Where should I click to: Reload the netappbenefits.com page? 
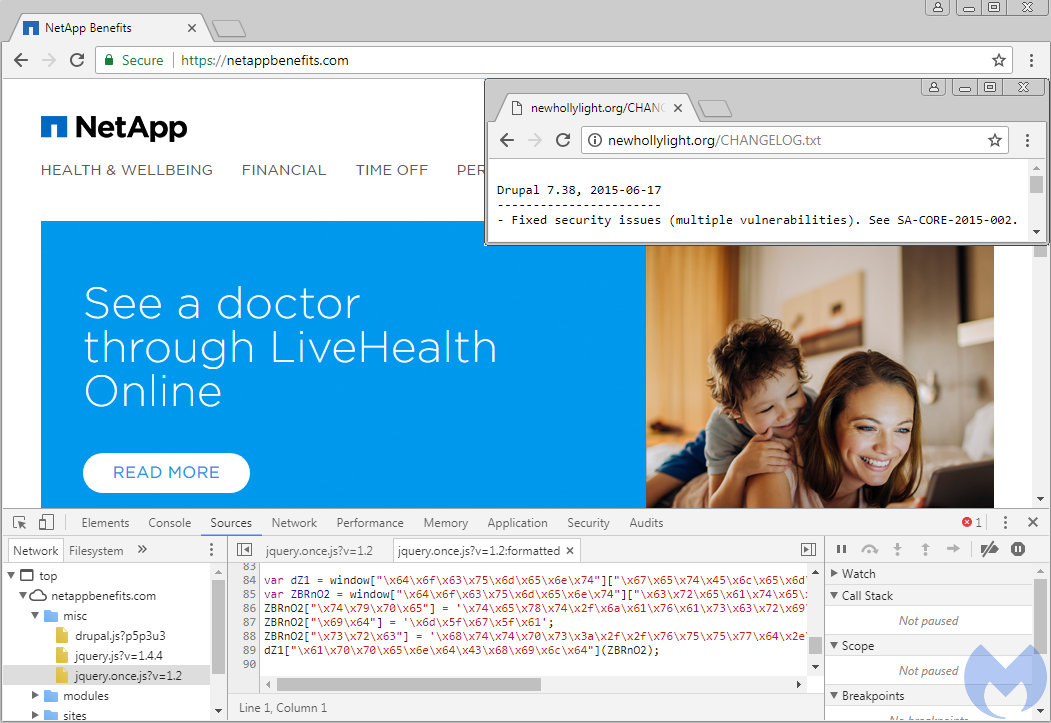pos(77,60)
